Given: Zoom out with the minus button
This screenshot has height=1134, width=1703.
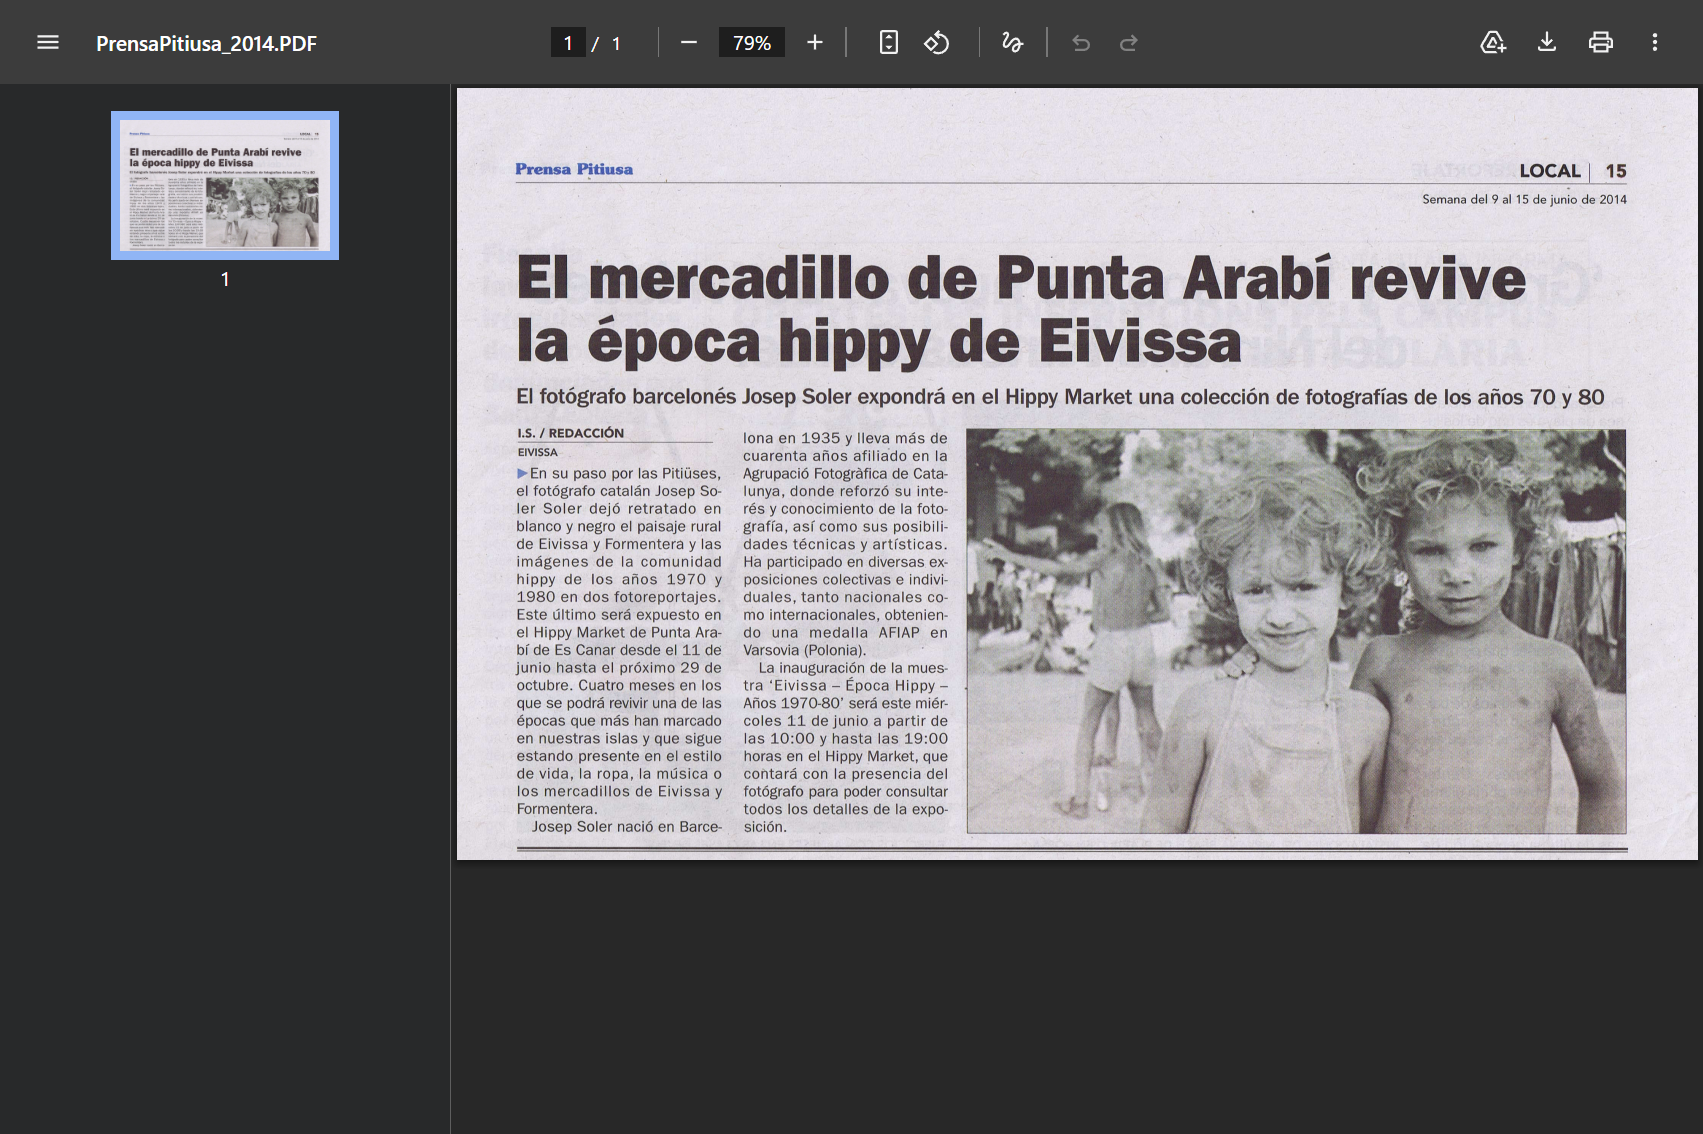Looking at the screenshot, I should pos(688,43).
